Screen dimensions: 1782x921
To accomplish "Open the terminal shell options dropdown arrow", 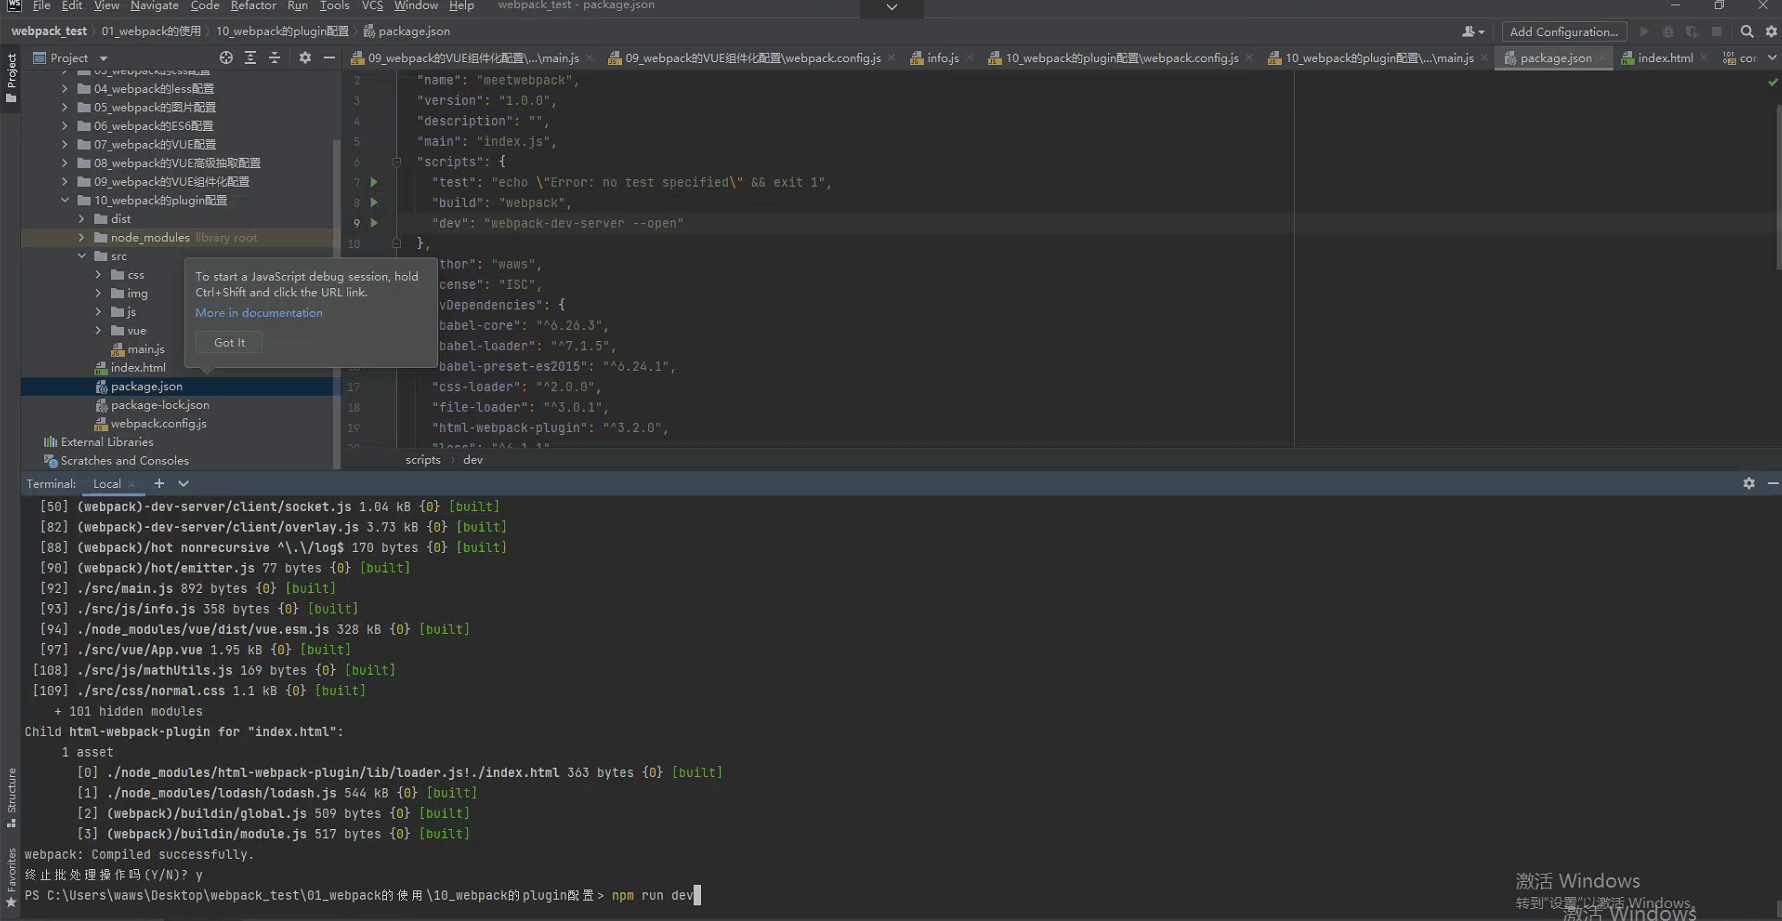I will (x=183, y=484).
